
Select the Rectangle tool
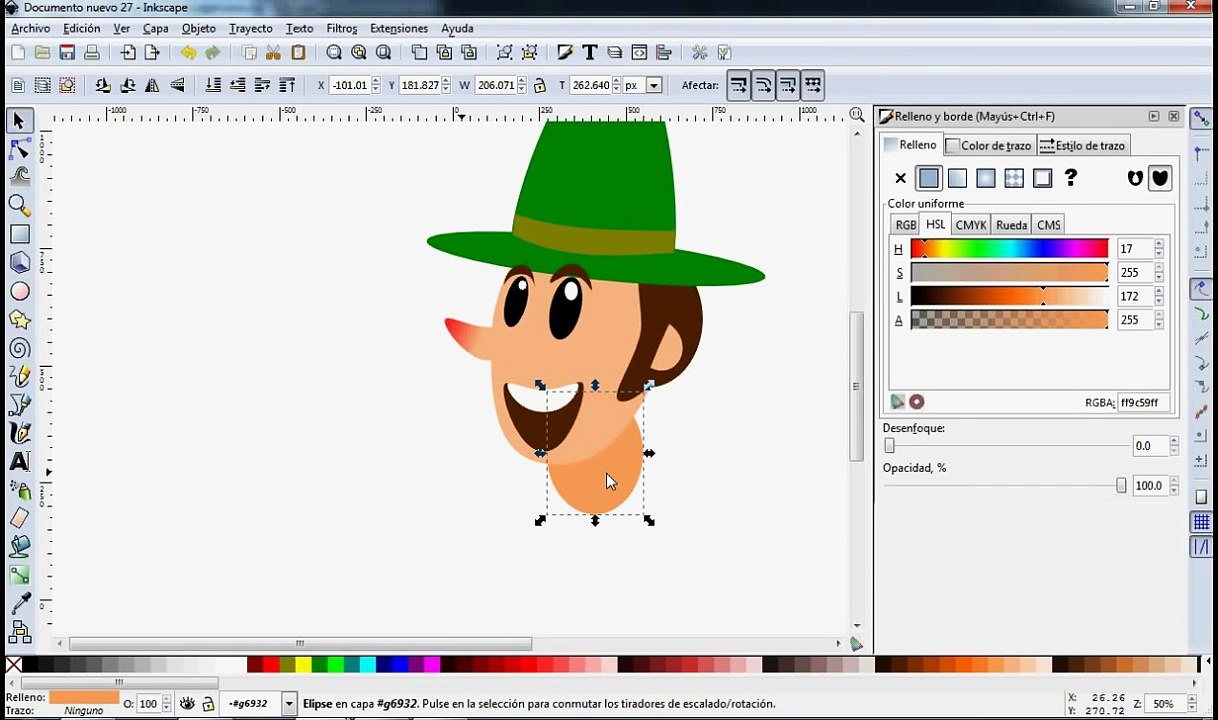pos(19,234)
